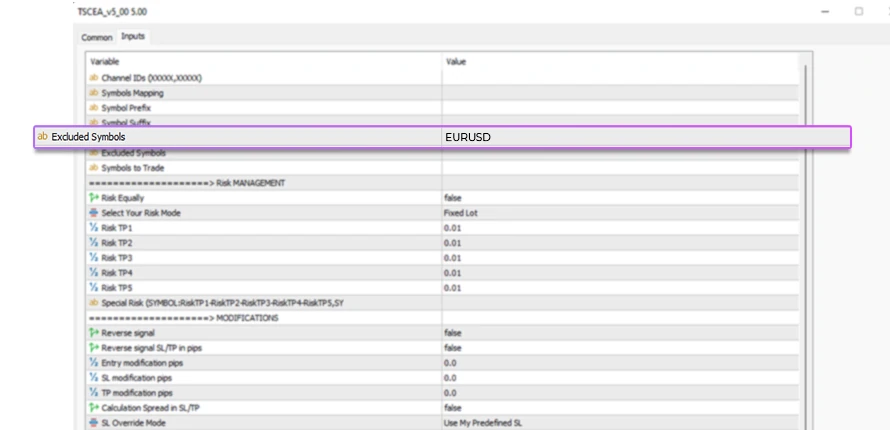Click the Risk TP3 value 0.01
This screenshot has height=430, width=890.
[x=453, y=258]
